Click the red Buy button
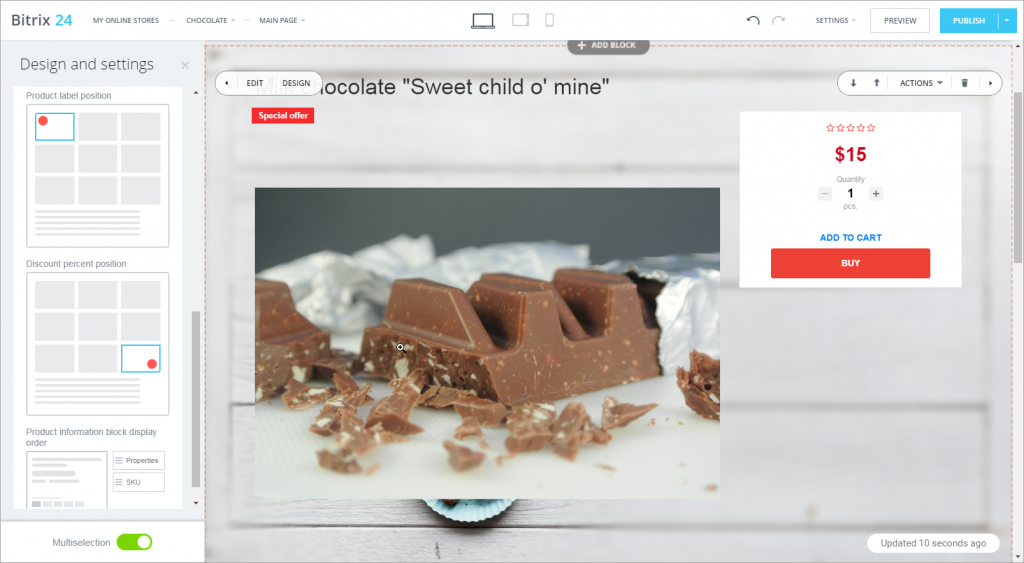1024x563 pixels. [x=850, y=263]
